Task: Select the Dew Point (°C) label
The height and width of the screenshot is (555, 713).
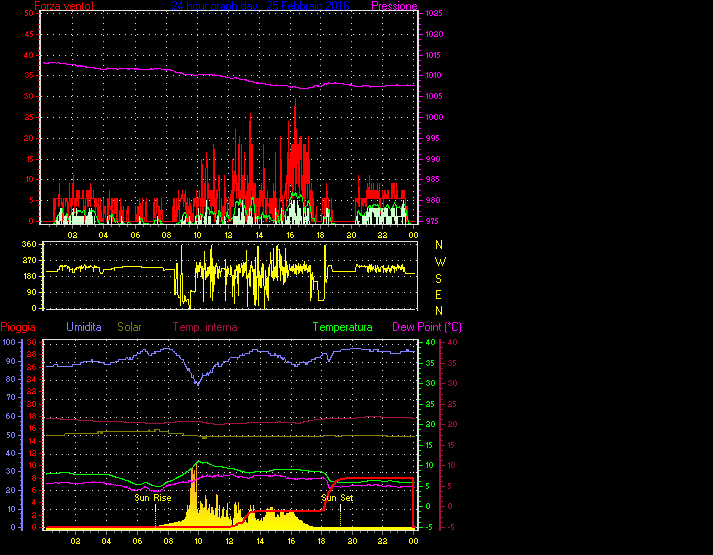Action: [426, 327]
